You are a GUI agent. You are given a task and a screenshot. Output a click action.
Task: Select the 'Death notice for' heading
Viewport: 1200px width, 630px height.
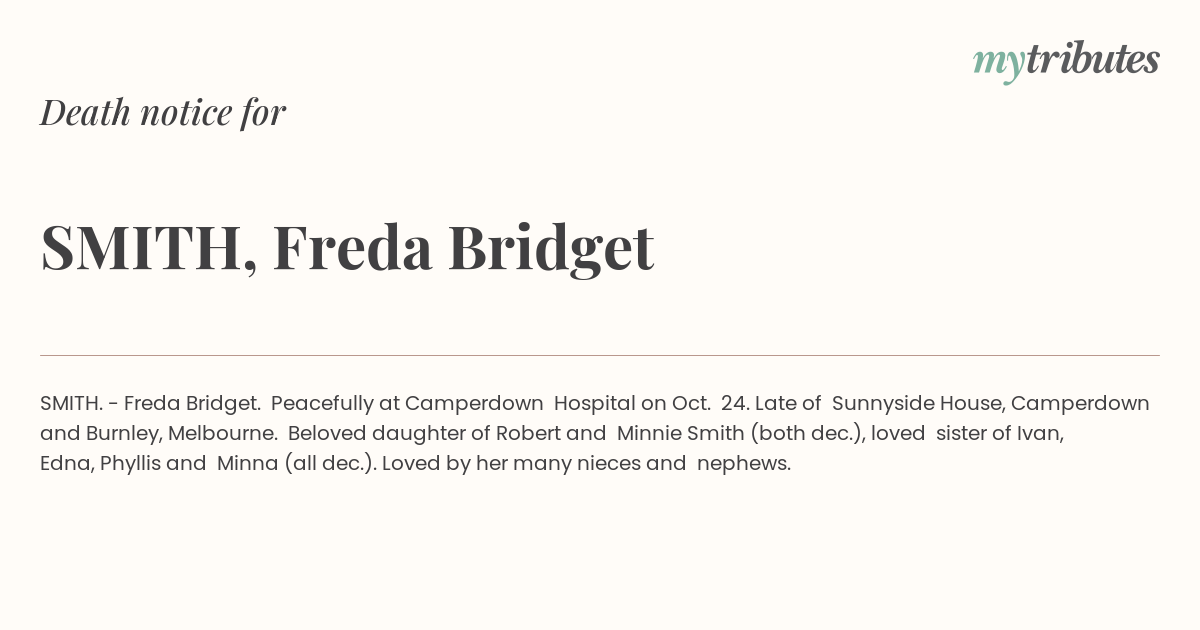click(163, 113)
